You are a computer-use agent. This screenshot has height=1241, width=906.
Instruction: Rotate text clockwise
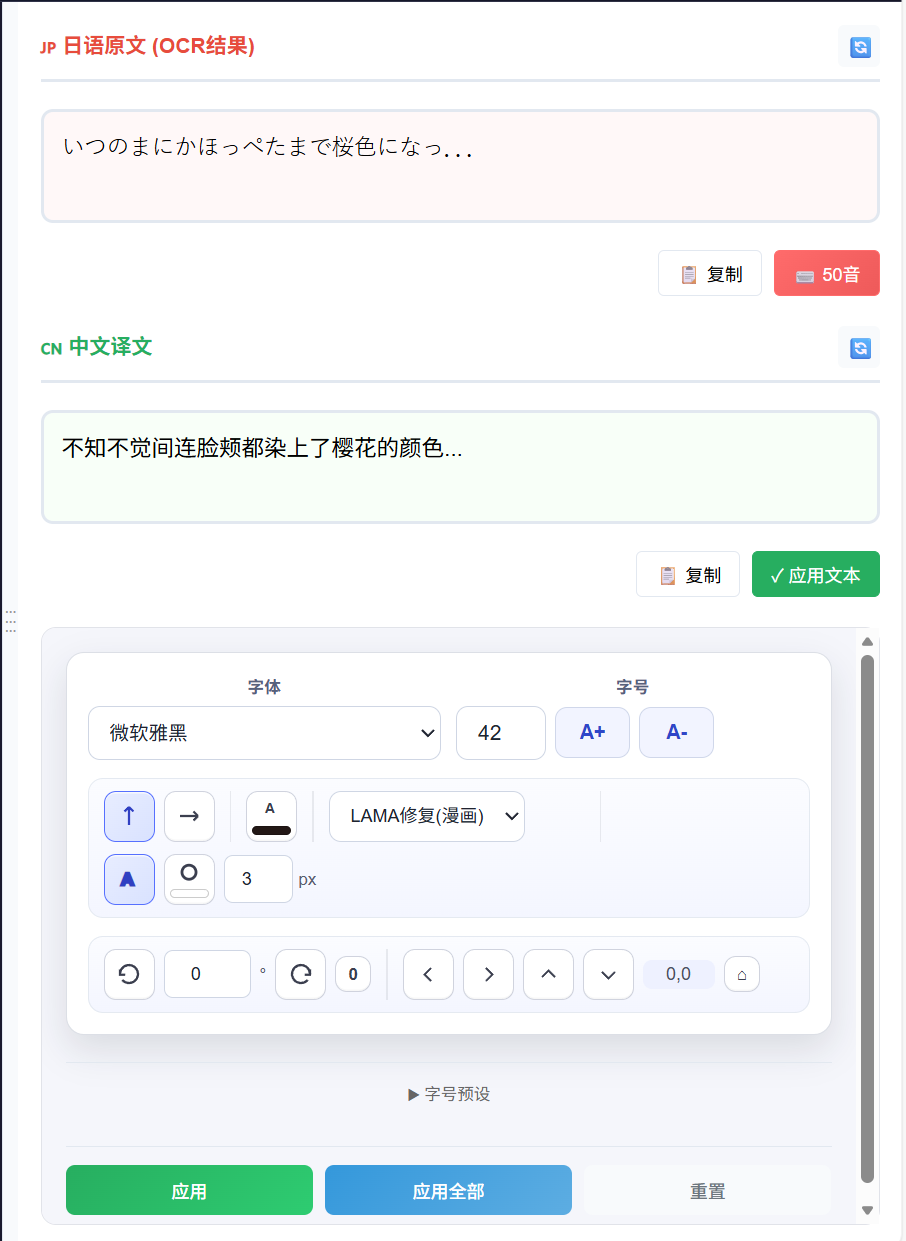[300, 974]
